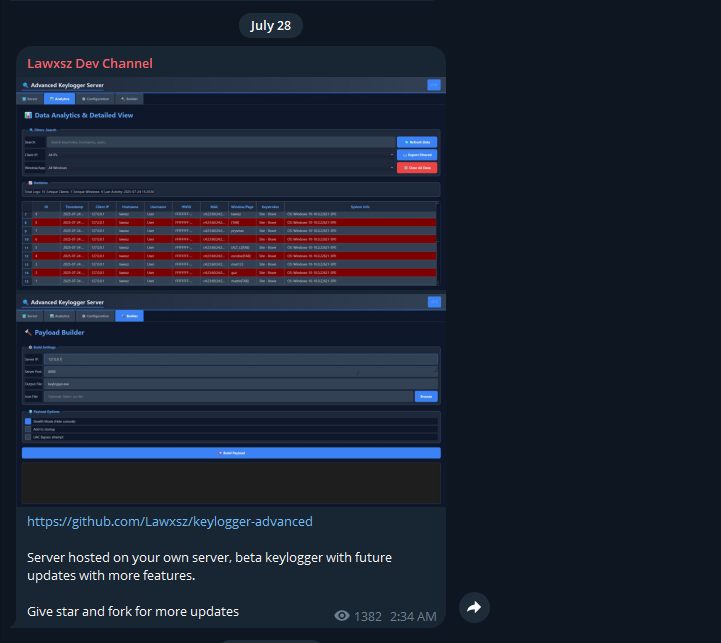The height and width of the screenshot is (643, 721).
Task: Click the Output File field with keylogger.exe
Action: pos(240,384)
